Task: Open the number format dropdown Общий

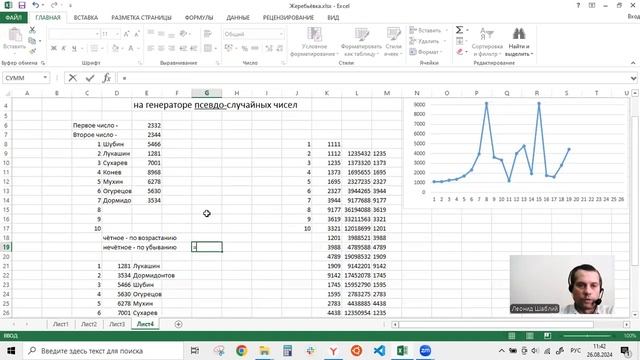Action: point(281,34)
